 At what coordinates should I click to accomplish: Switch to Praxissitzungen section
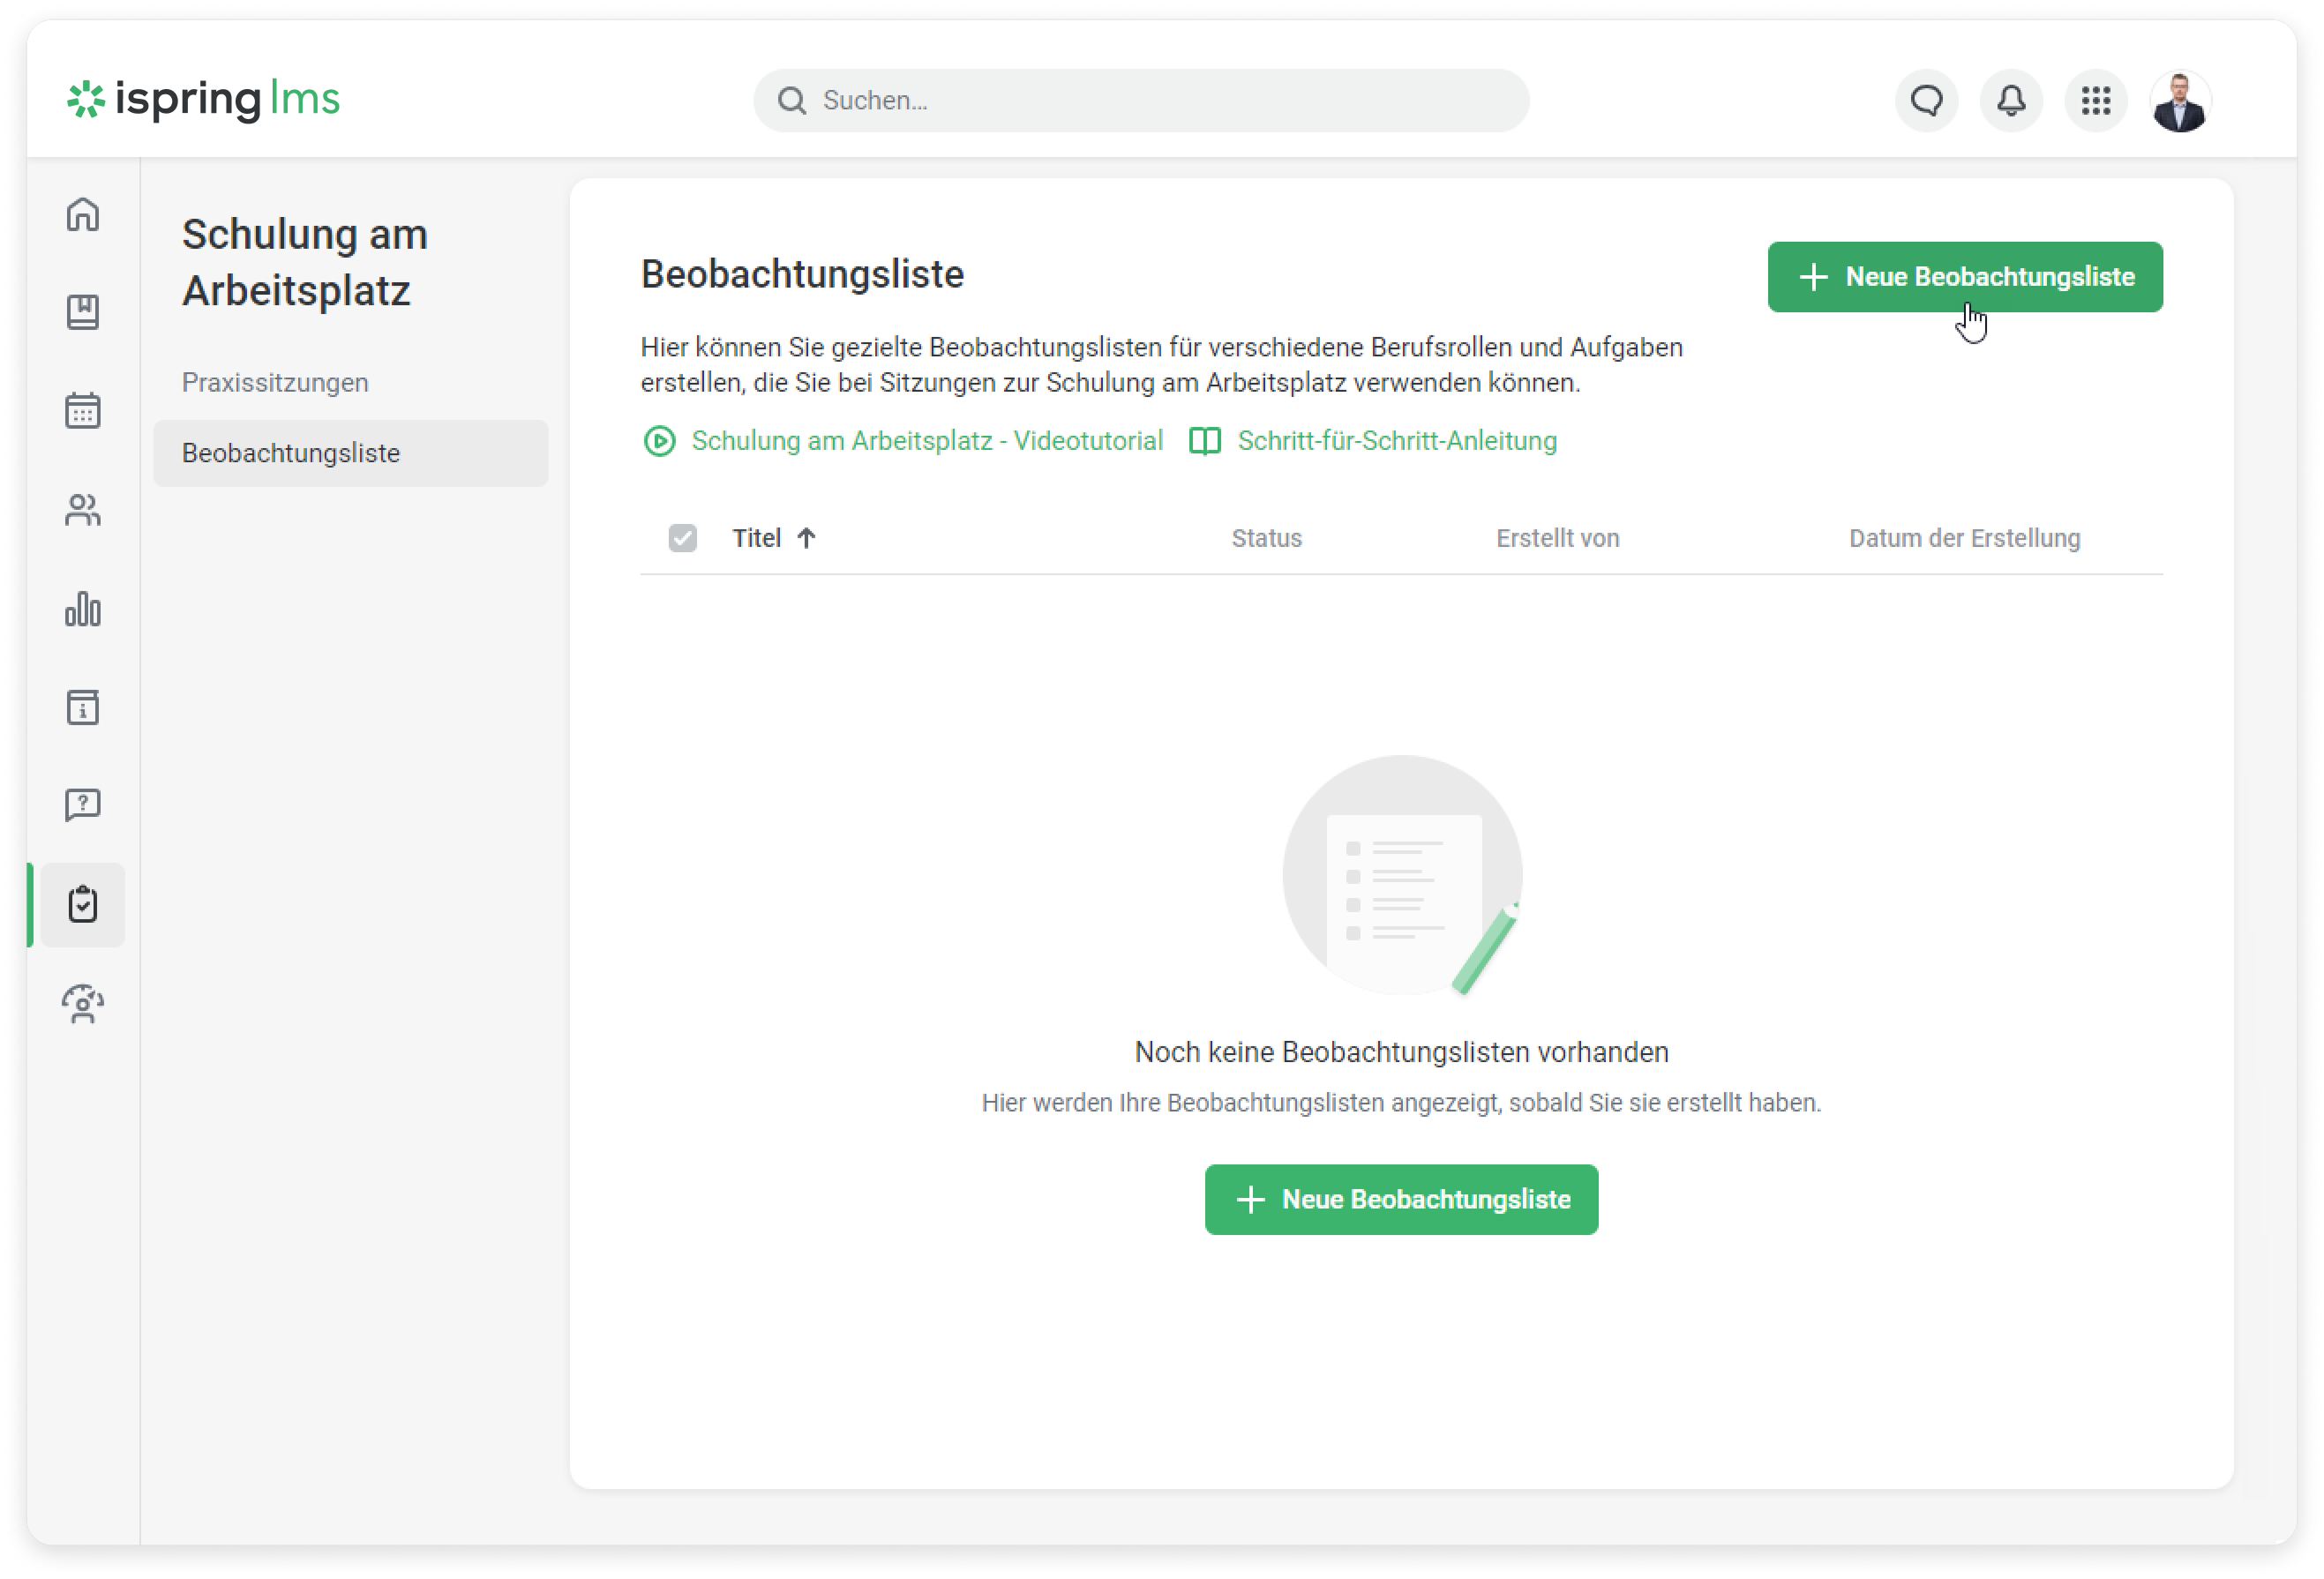[275, 382]
